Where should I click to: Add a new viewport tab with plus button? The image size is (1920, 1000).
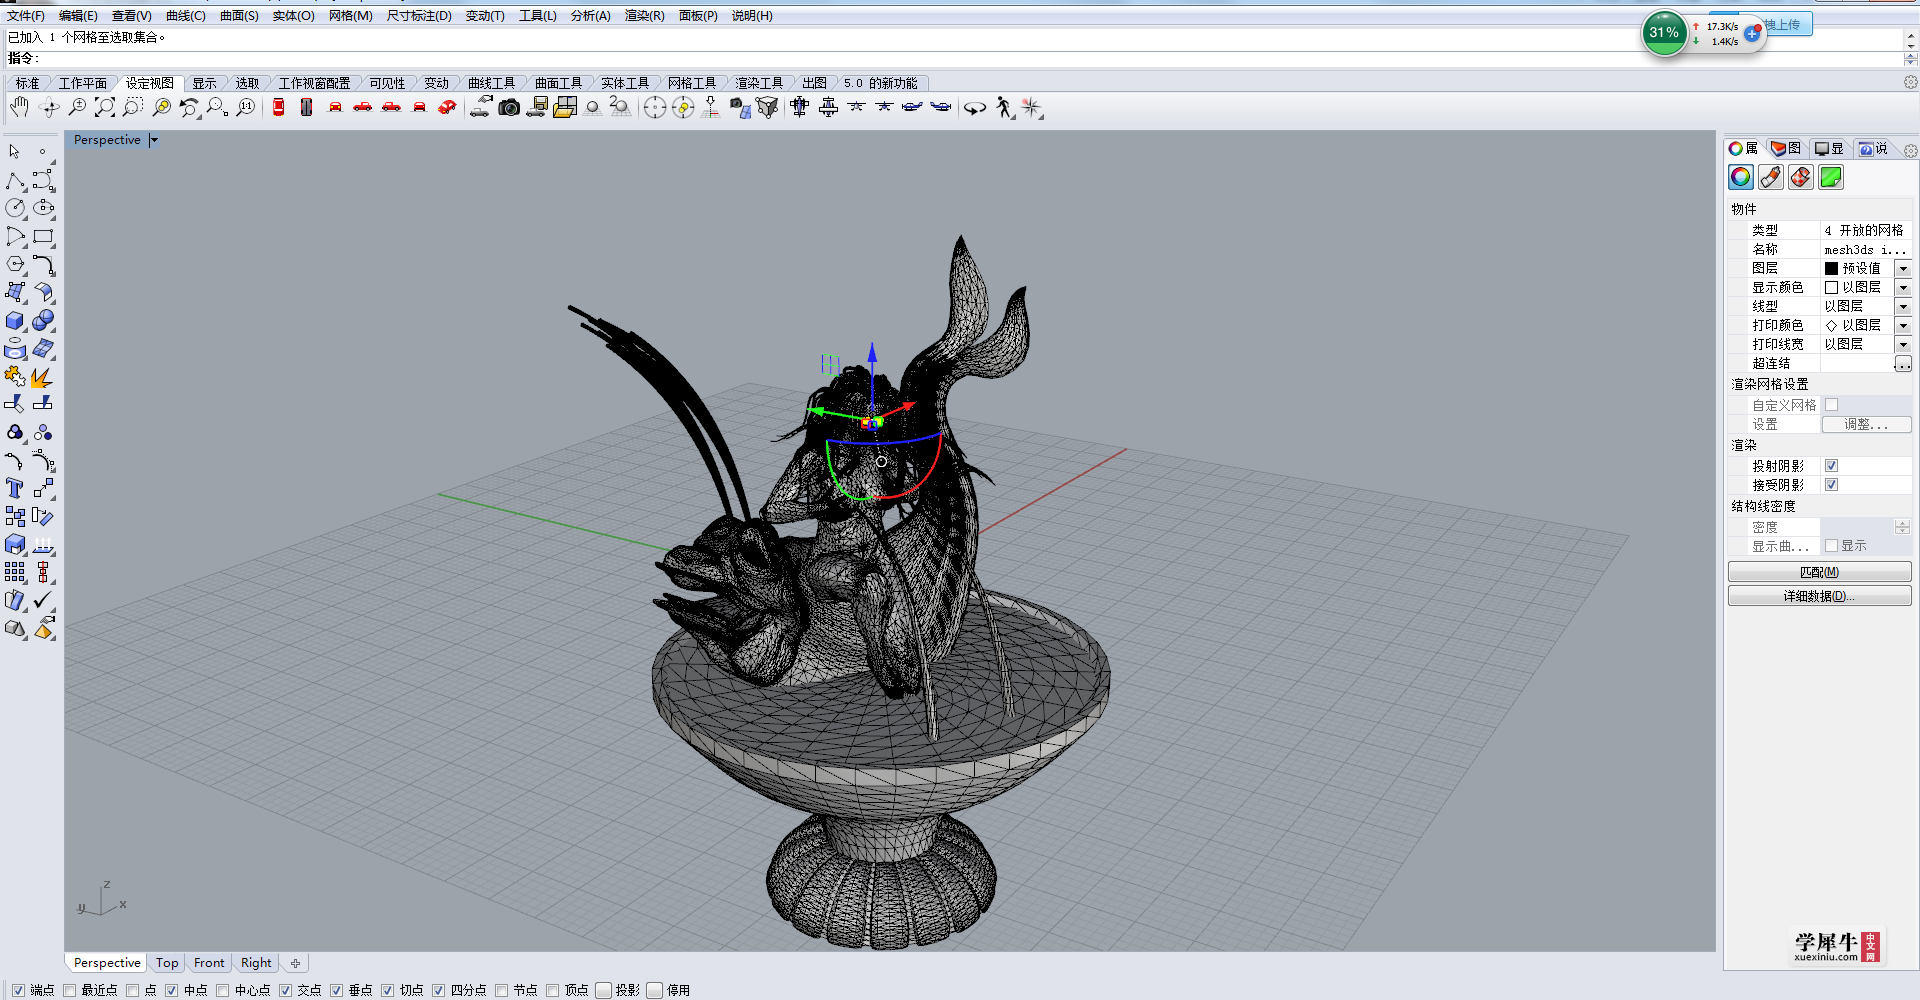point(295,963)
